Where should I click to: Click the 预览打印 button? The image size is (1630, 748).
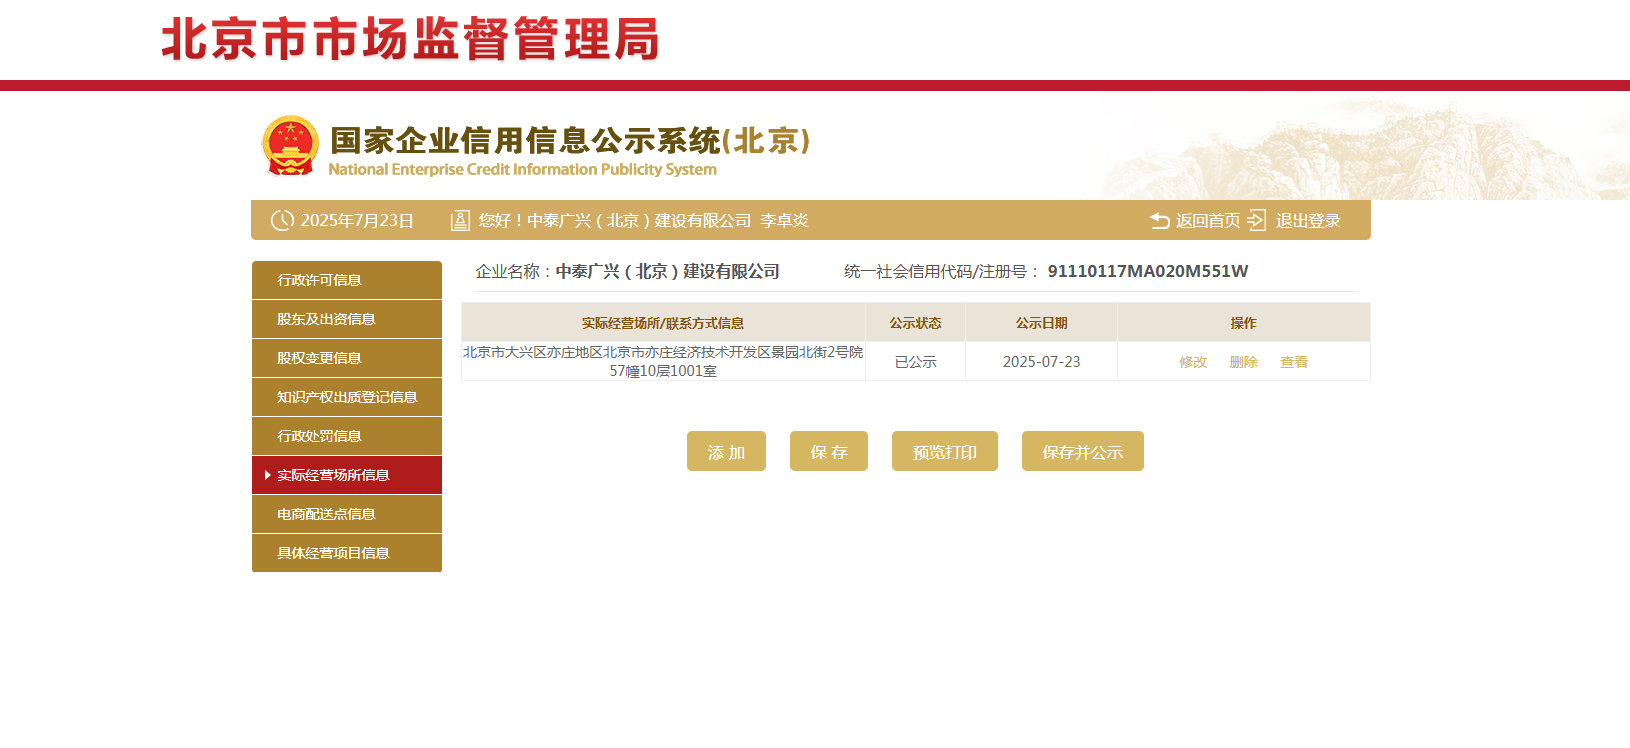[945, 451]
